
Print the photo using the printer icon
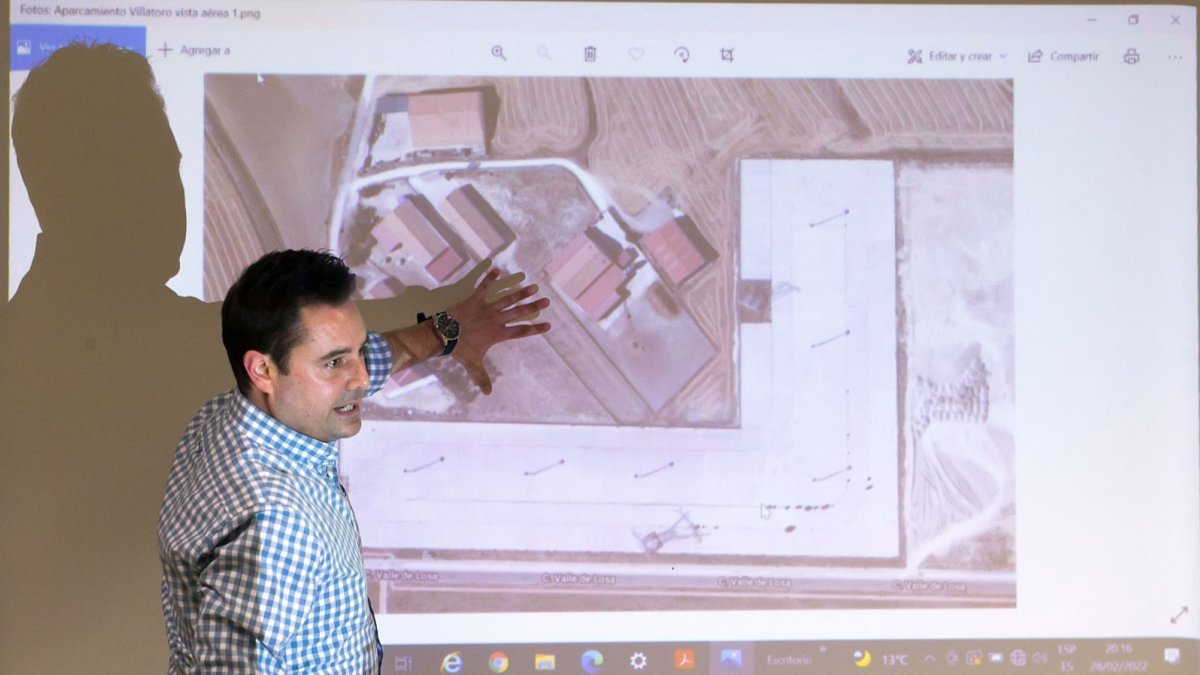pyautogui.click(x=1131, y=56)
